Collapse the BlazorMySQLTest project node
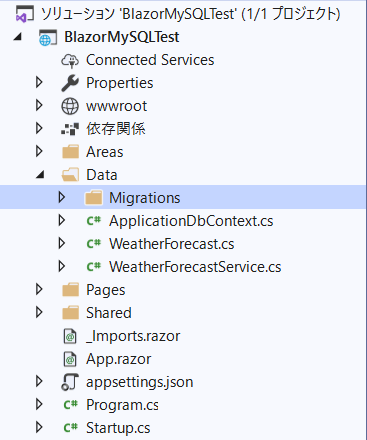This screenshot has height=440, width=367. pos(17,37)
